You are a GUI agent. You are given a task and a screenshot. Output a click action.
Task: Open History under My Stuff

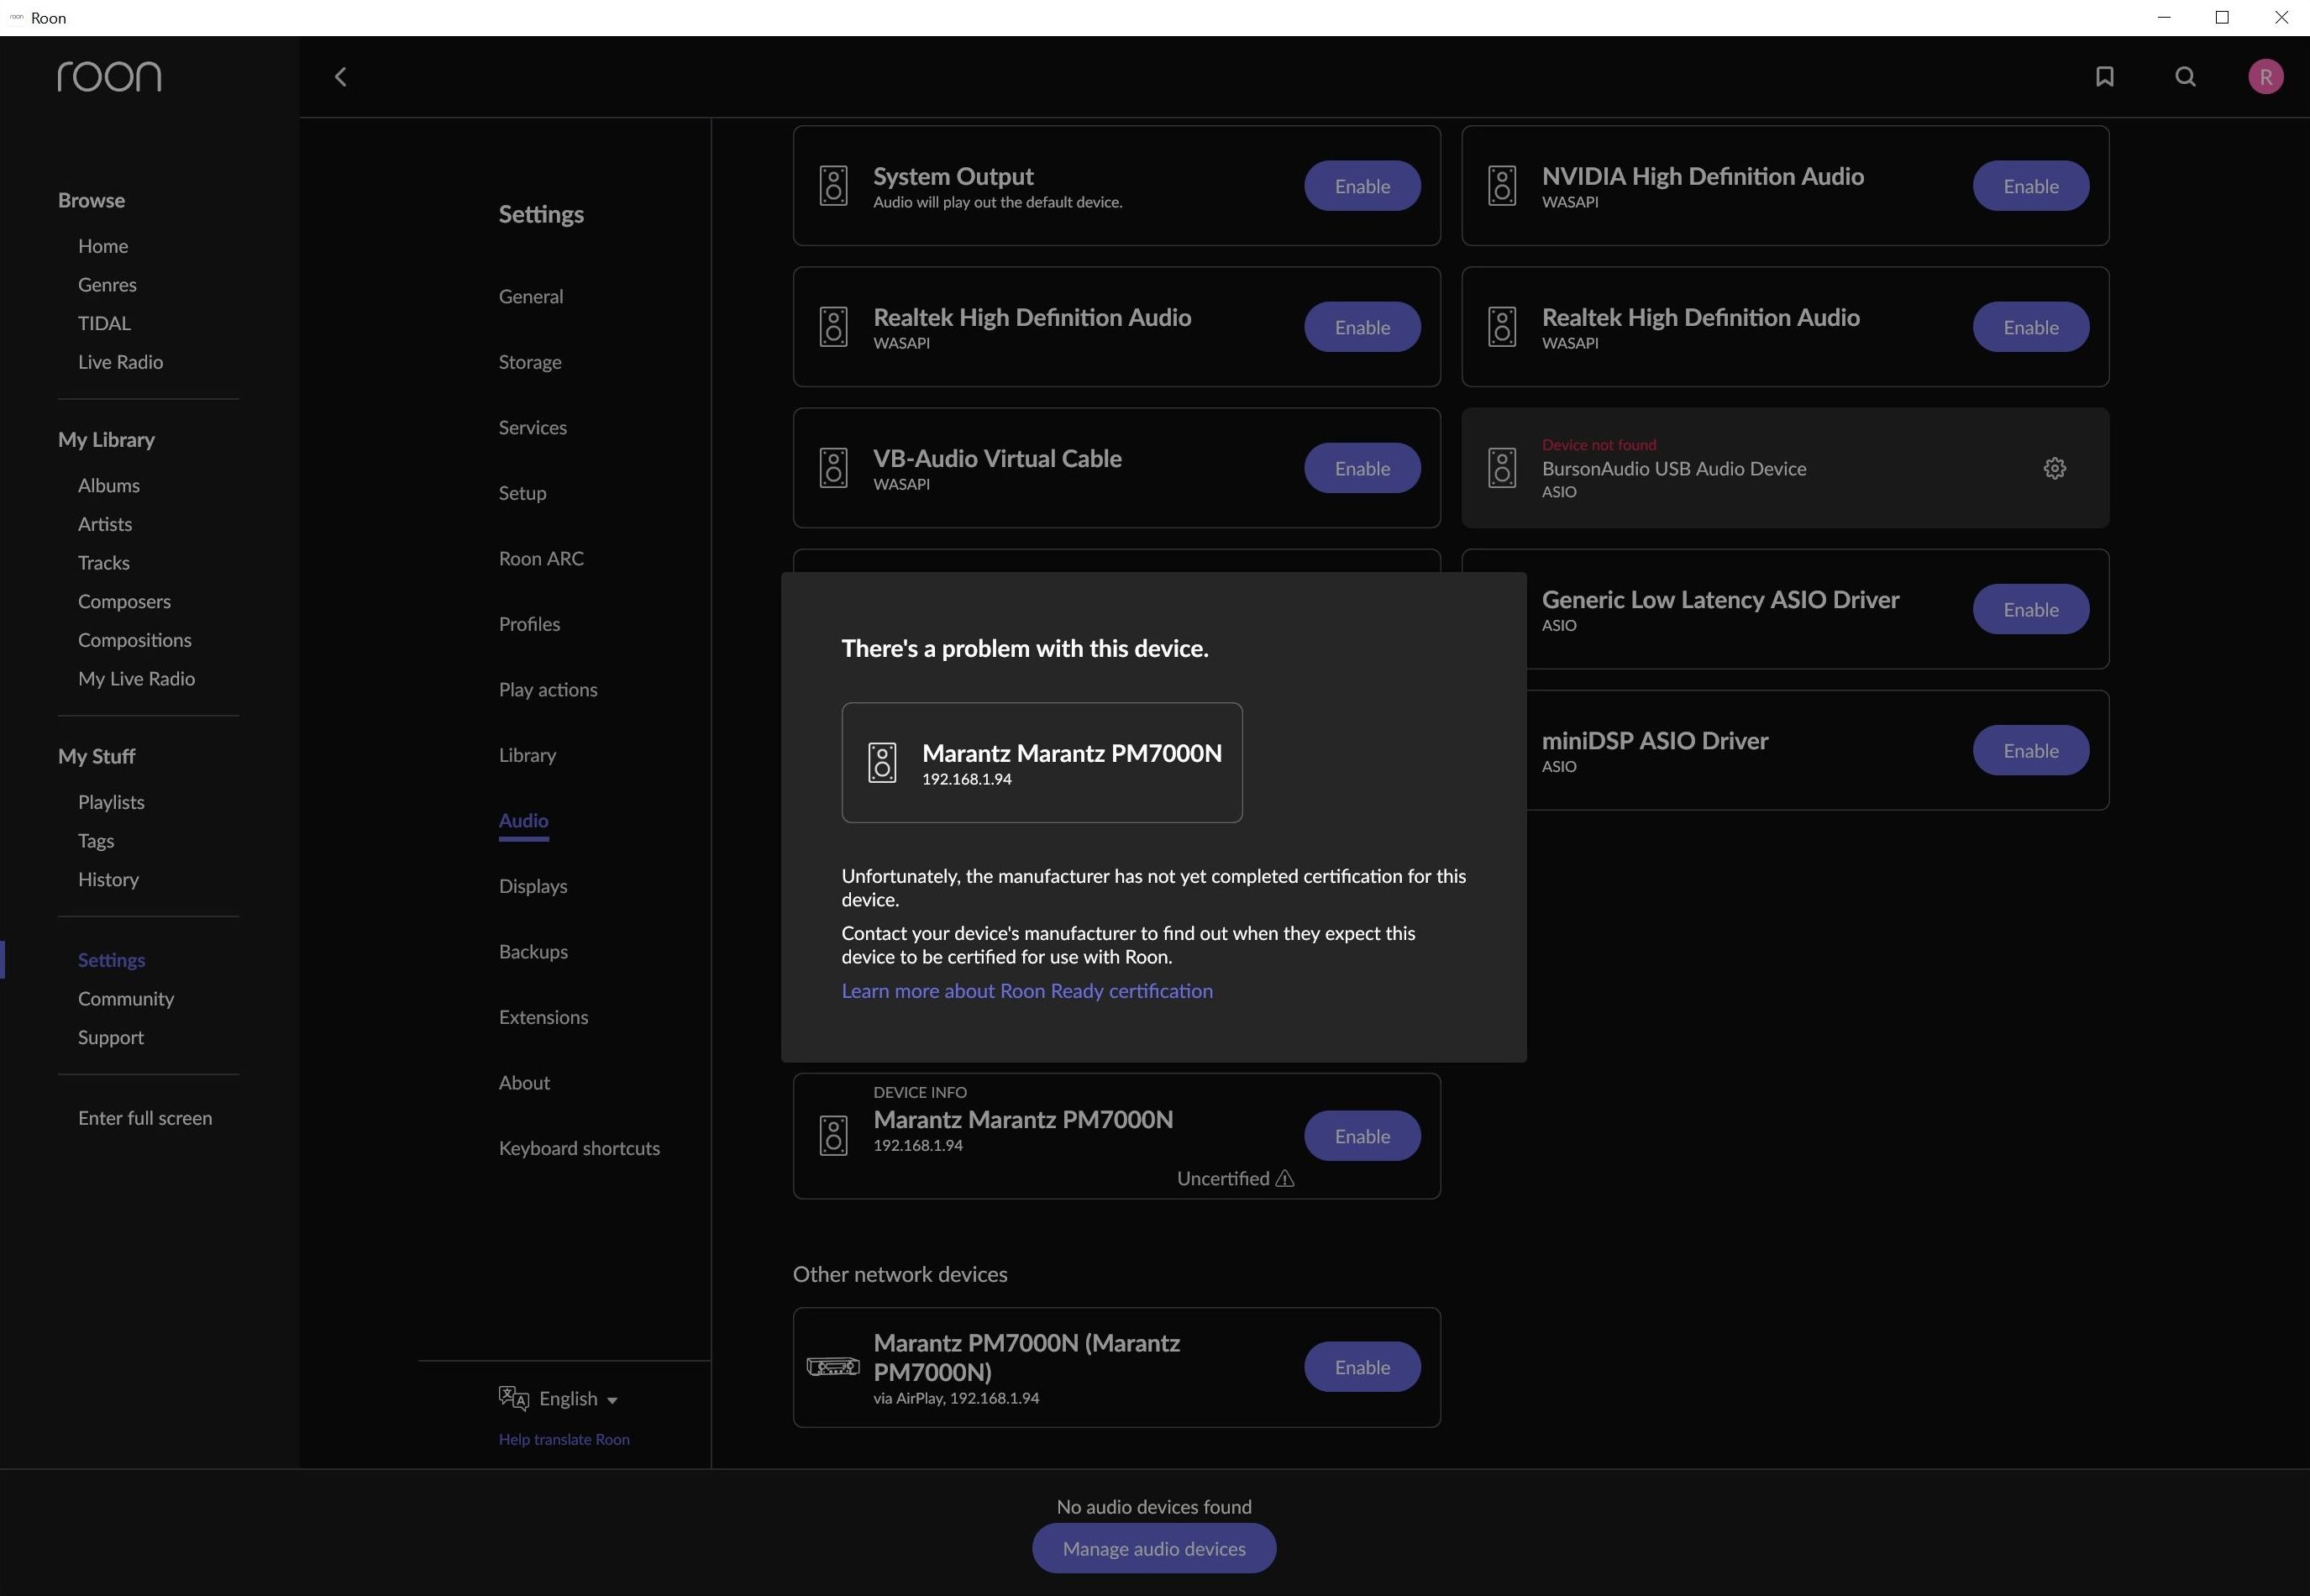click(x=108, y=880)
